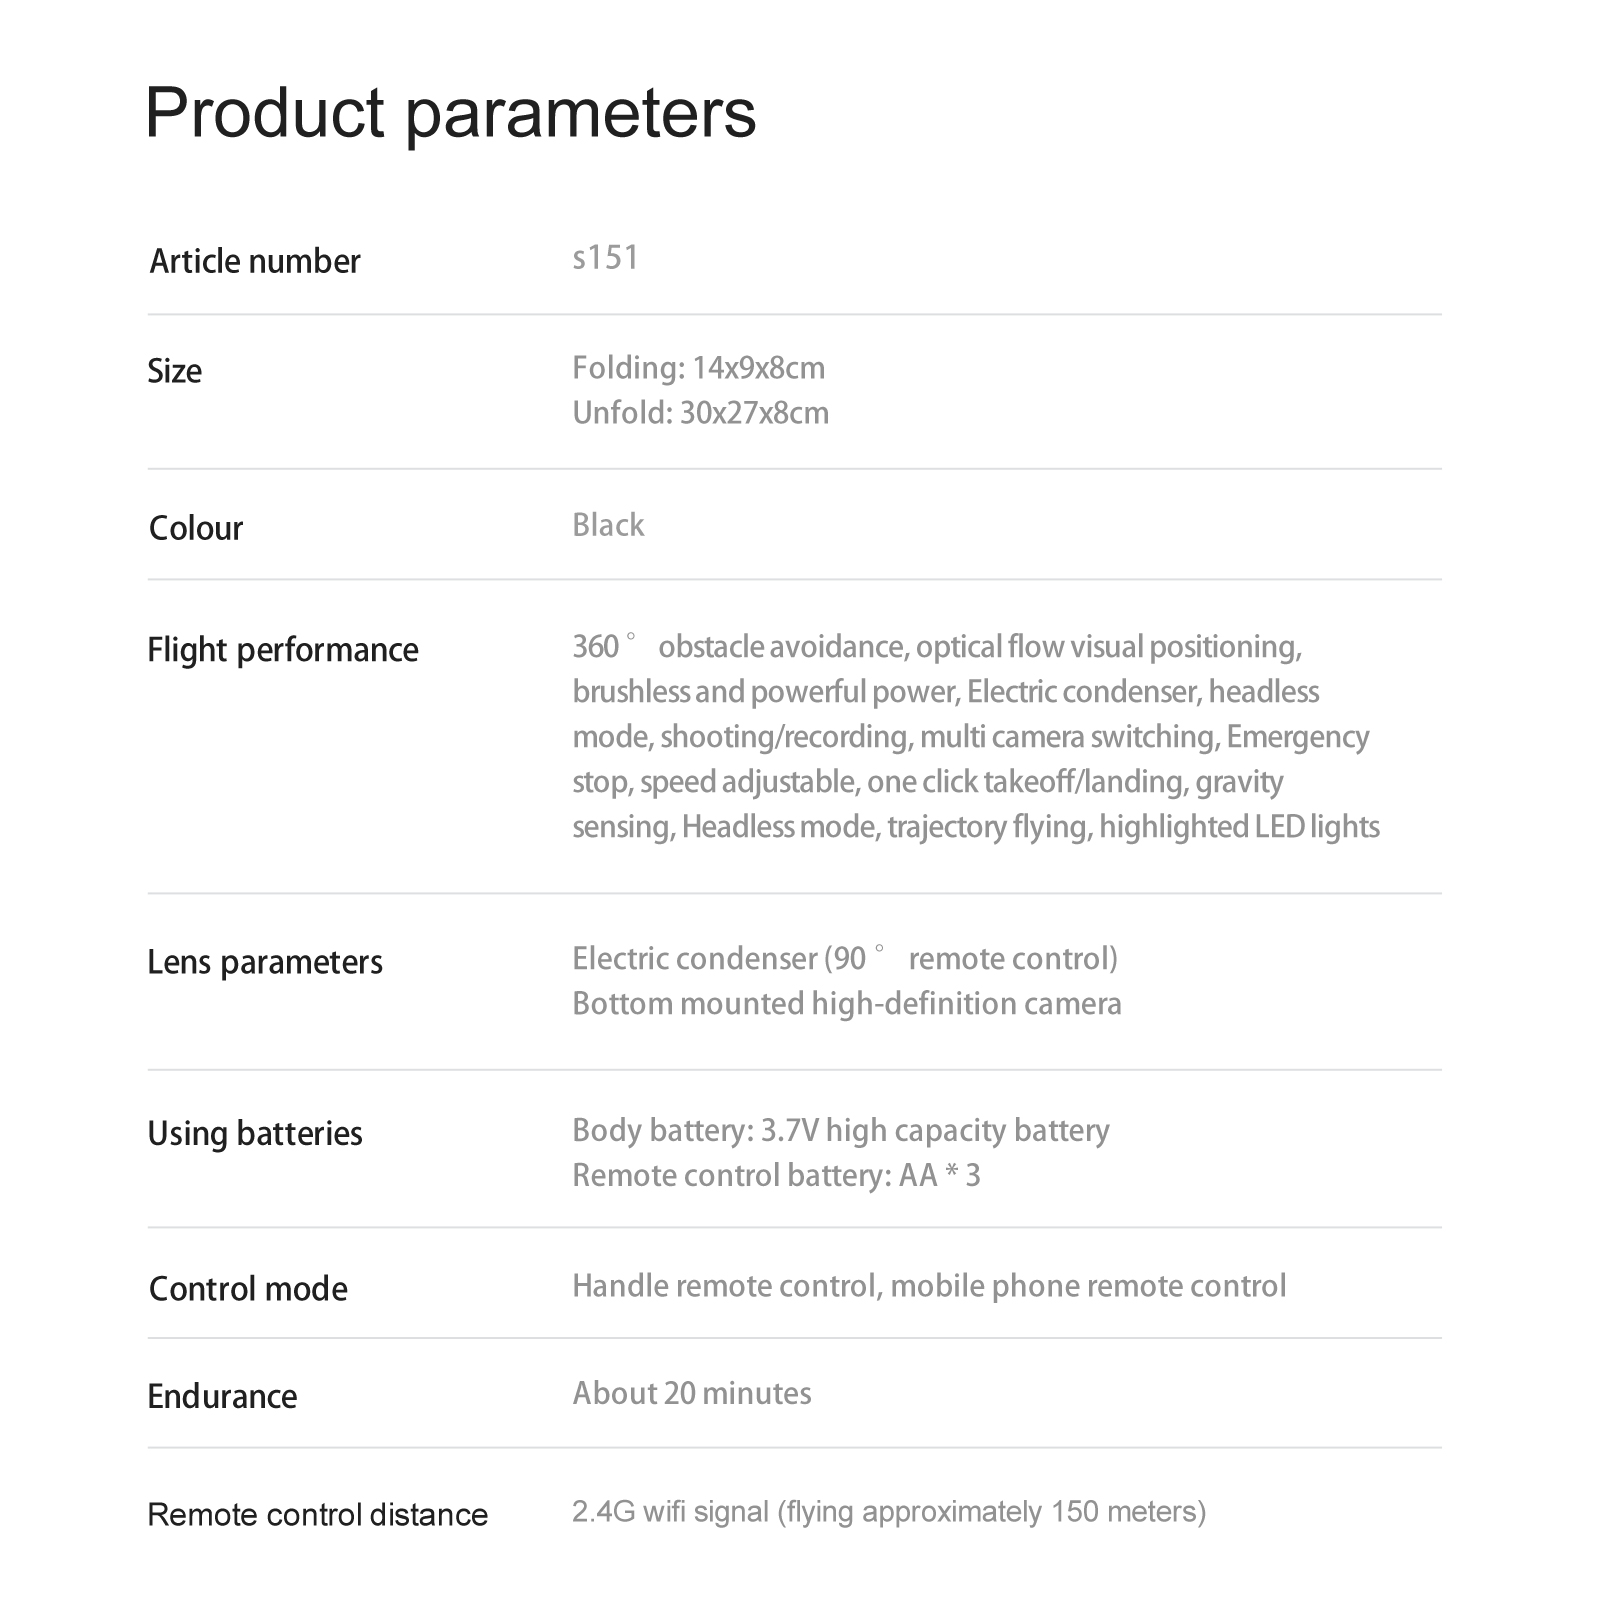Click the 2.4G wifi signal distance text
1600x1600 pixels.
[x=888, y=1511]
